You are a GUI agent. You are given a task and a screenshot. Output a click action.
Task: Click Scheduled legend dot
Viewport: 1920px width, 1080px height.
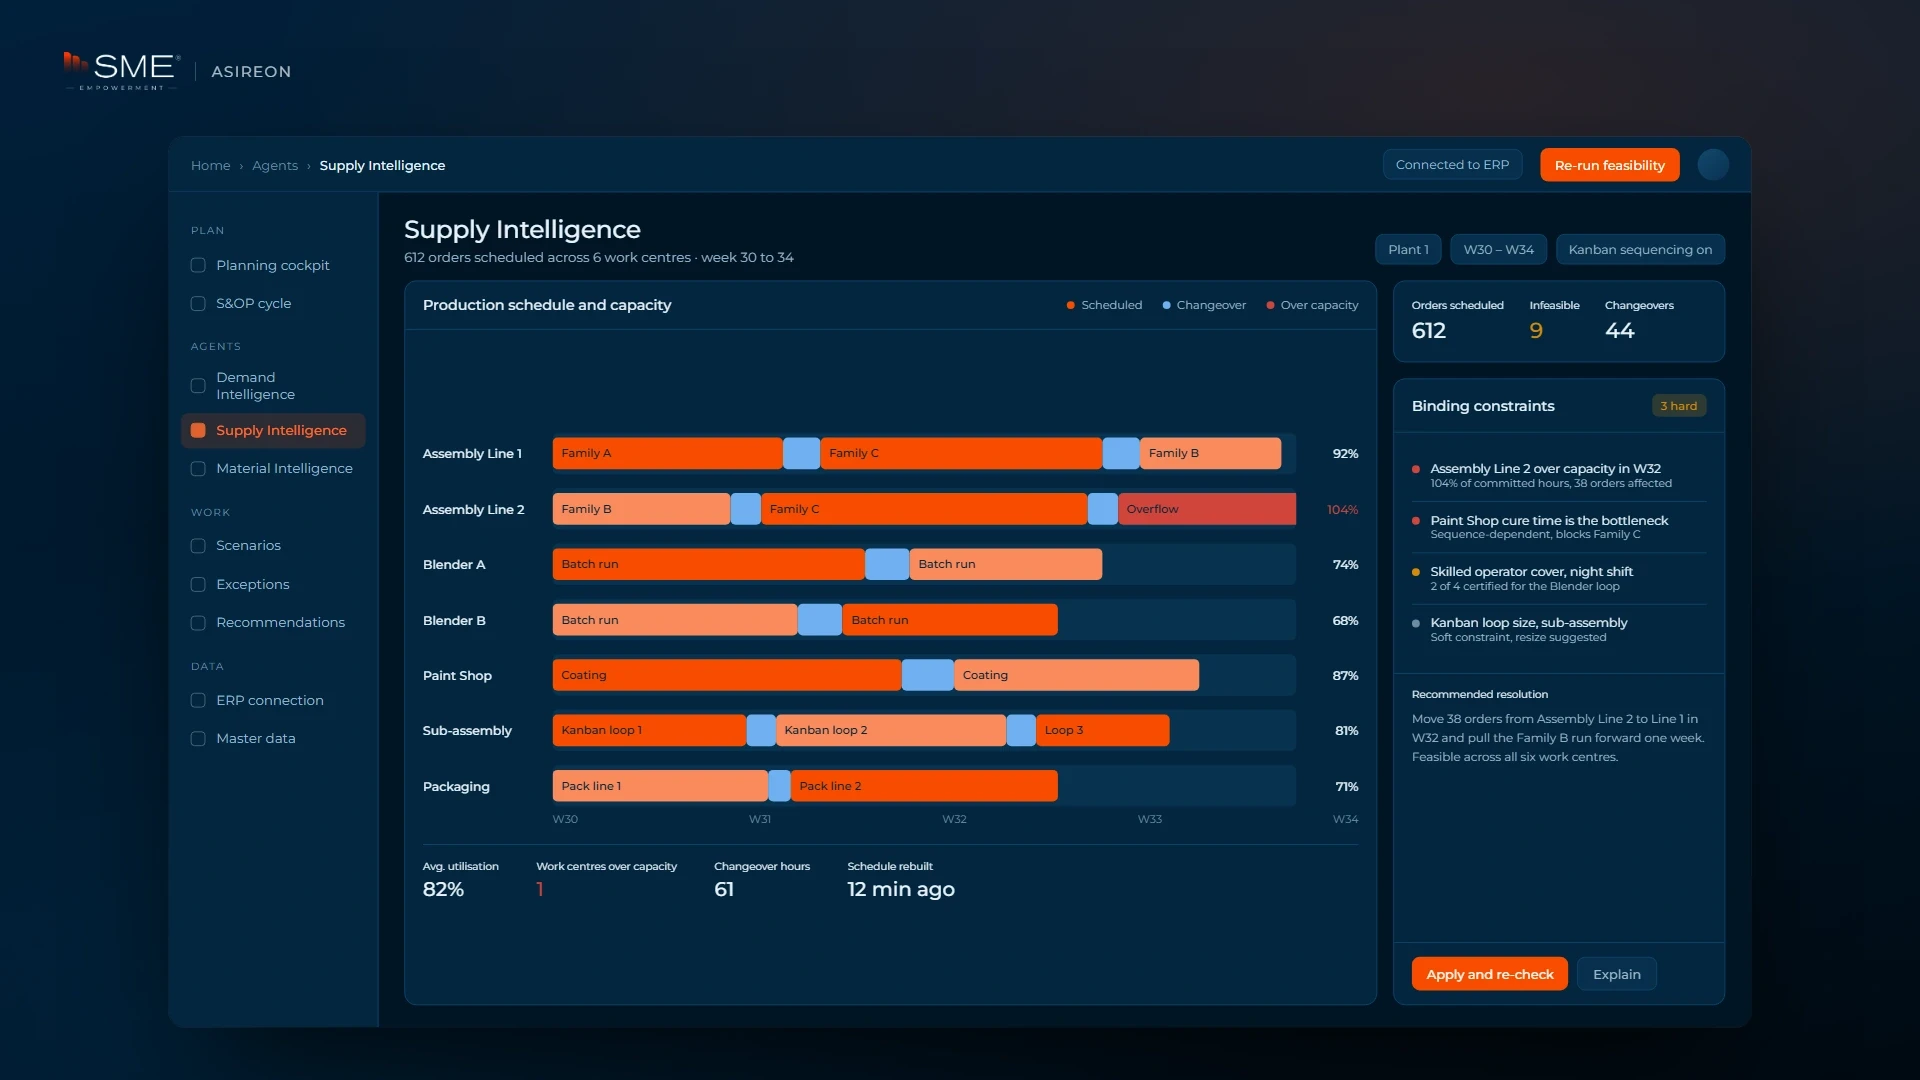point(1070,305)
